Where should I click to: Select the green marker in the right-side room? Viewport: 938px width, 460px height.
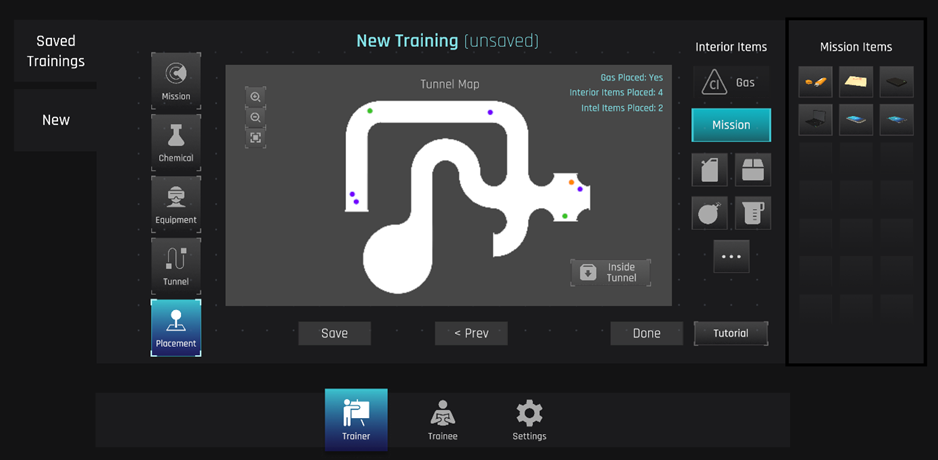565,216
